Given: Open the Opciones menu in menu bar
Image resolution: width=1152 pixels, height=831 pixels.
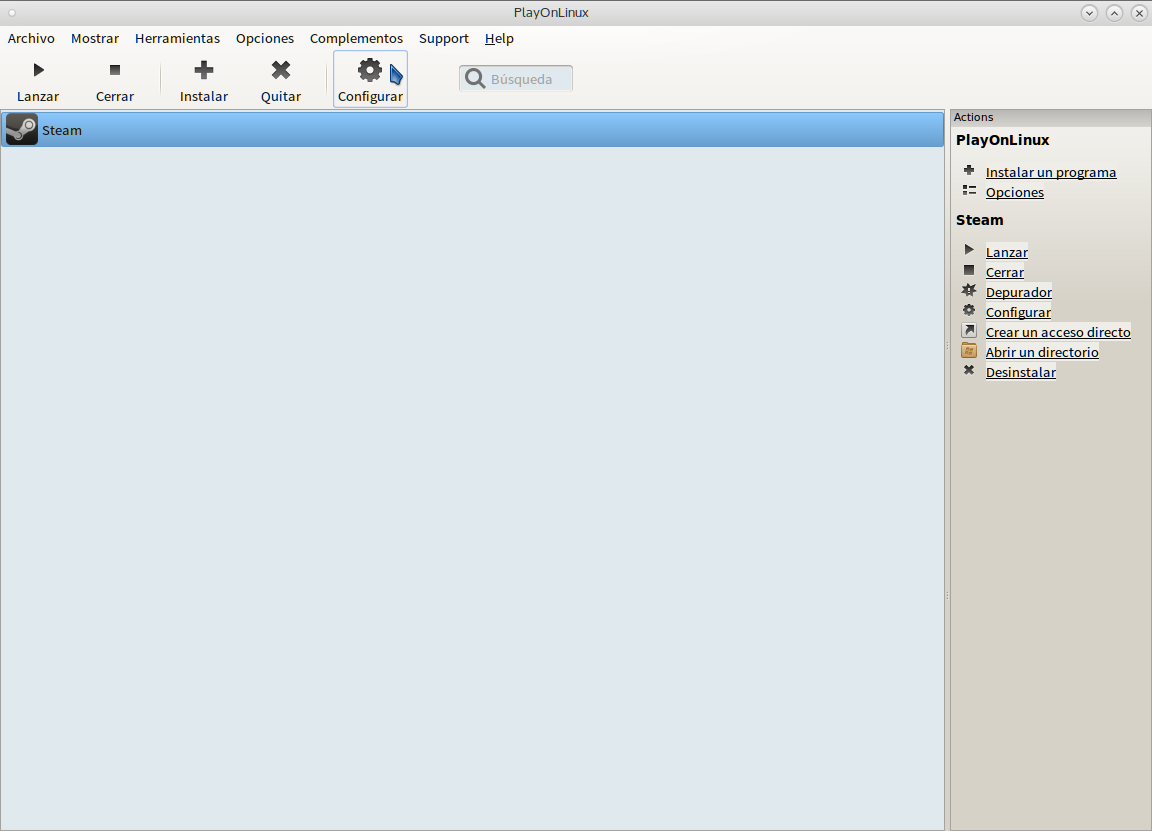Looking at the screenshot, I should pyautogui.click(x=264, y=38).
